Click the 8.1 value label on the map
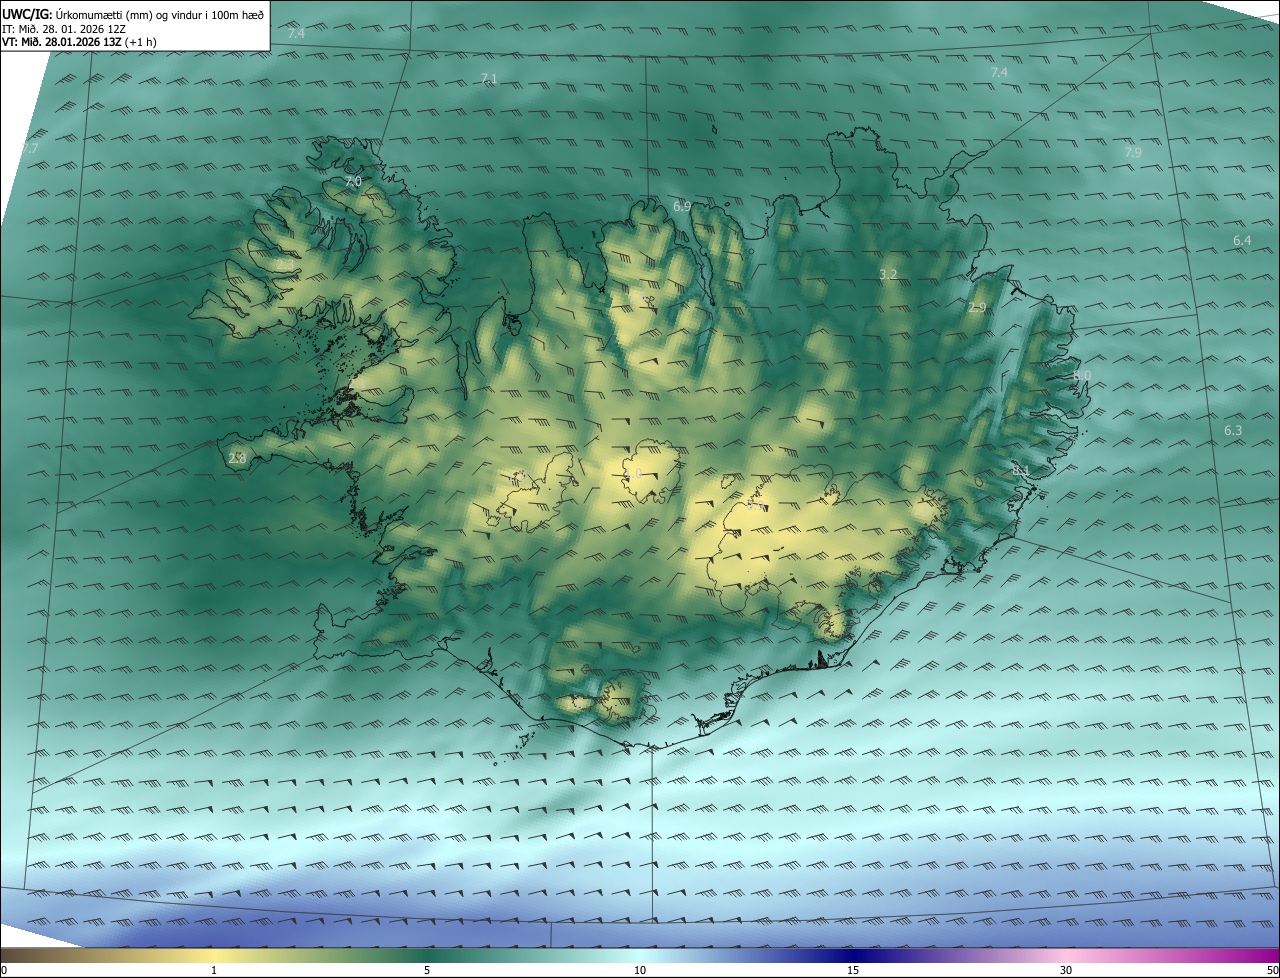This screenshot has width=1280, height=978. pyautogui.click(x=1020, y=470)
